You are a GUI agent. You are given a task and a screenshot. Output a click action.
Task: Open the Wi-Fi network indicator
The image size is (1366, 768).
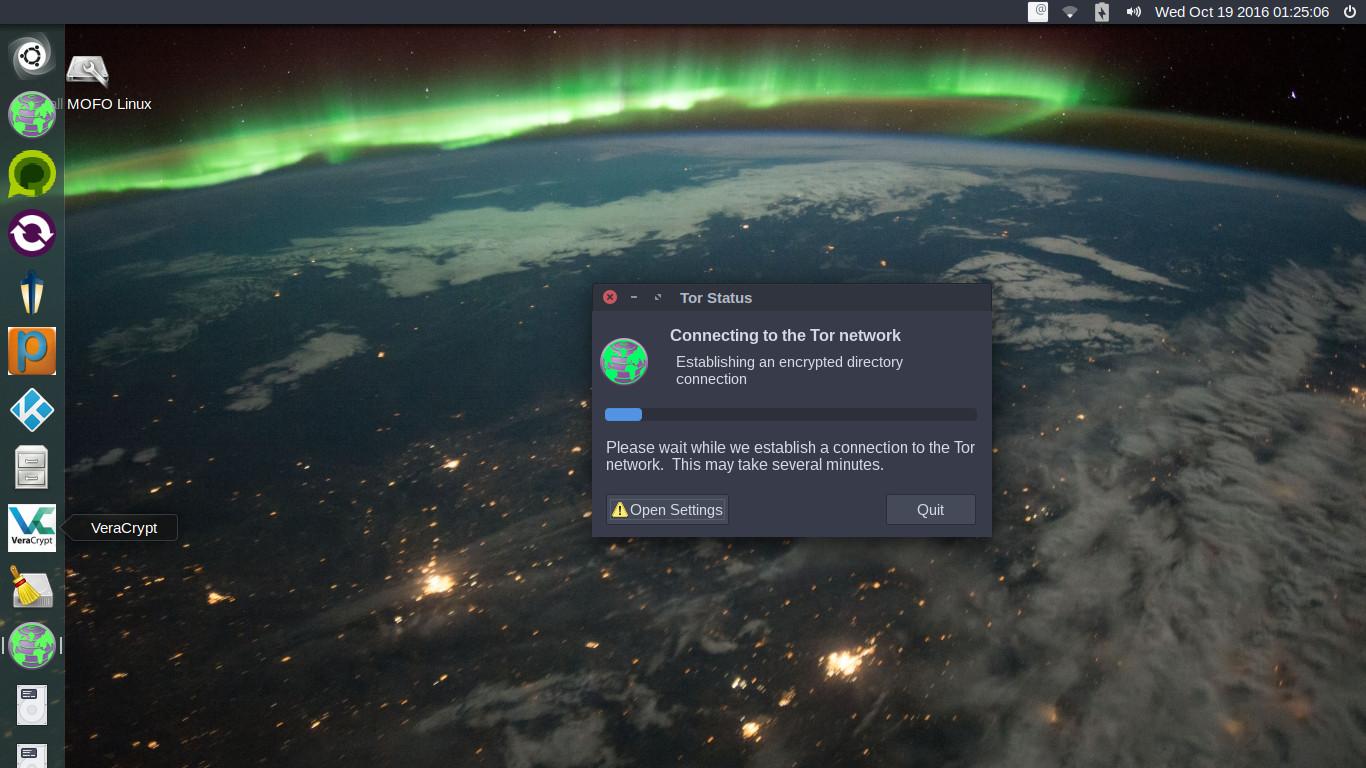pos(1070,12)
